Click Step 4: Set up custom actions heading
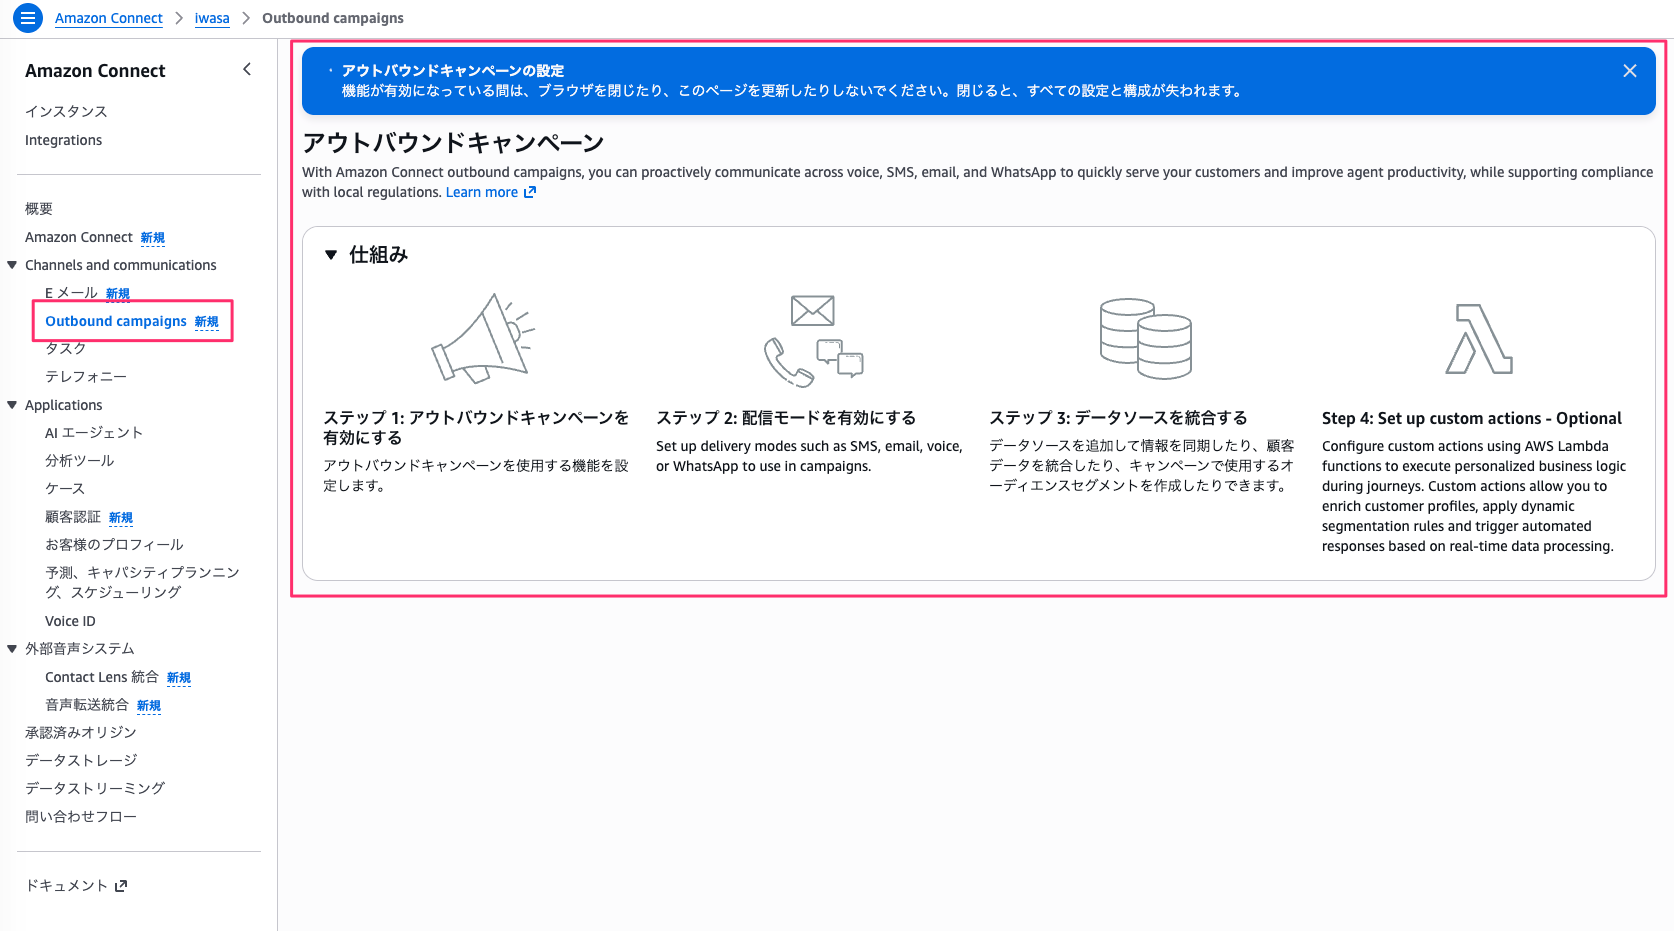The height and width of the screenshot is (931, 1674). [1472, 418]
